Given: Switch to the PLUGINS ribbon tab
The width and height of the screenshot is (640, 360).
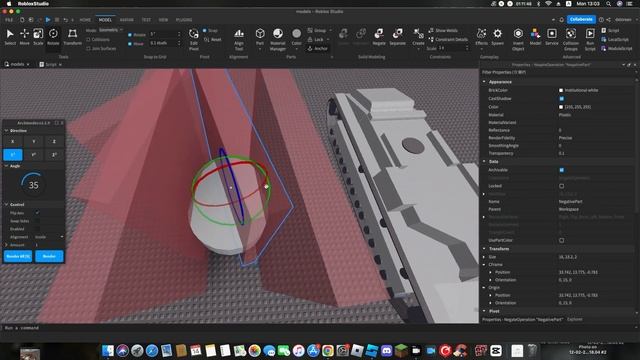Looking at the screenshot, I should 184,20.
